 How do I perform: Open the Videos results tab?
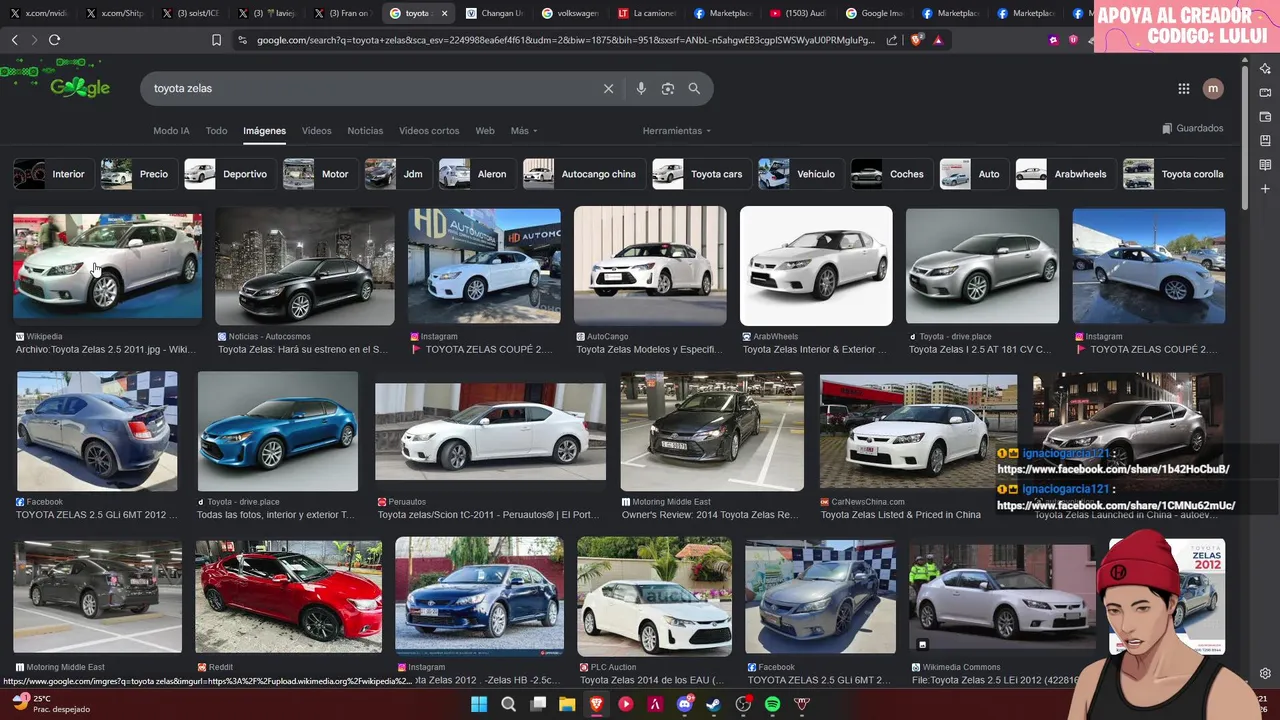pyautogui.click(x=316, y=131)
